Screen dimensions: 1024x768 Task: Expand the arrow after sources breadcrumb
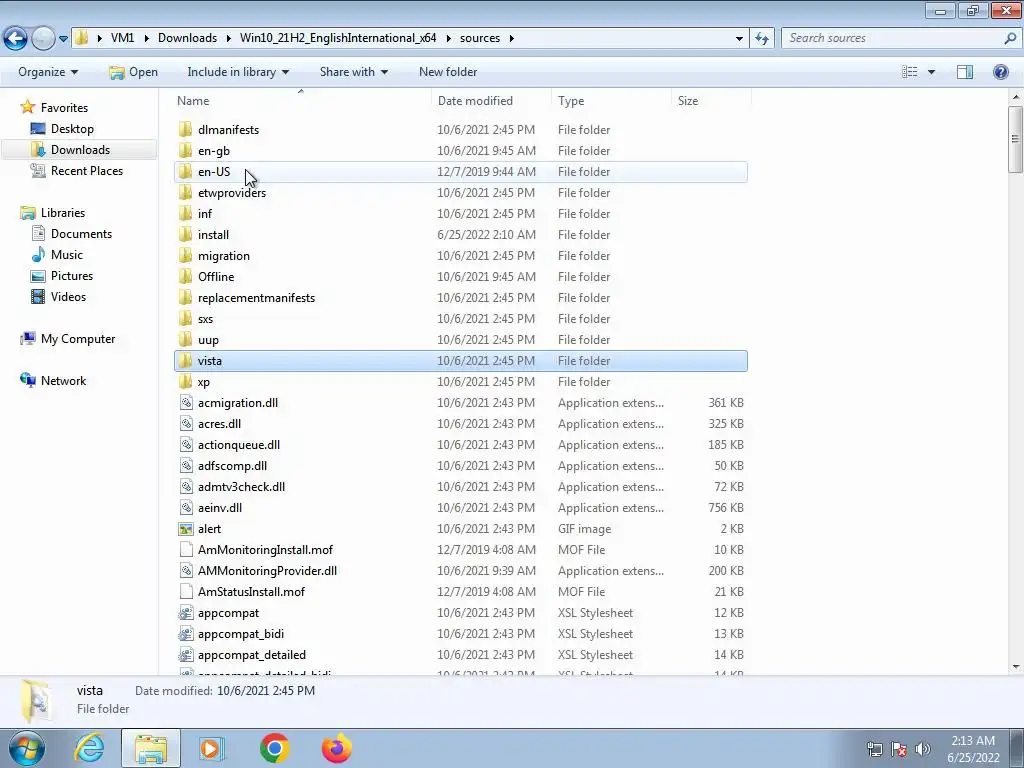coord(511,39)
